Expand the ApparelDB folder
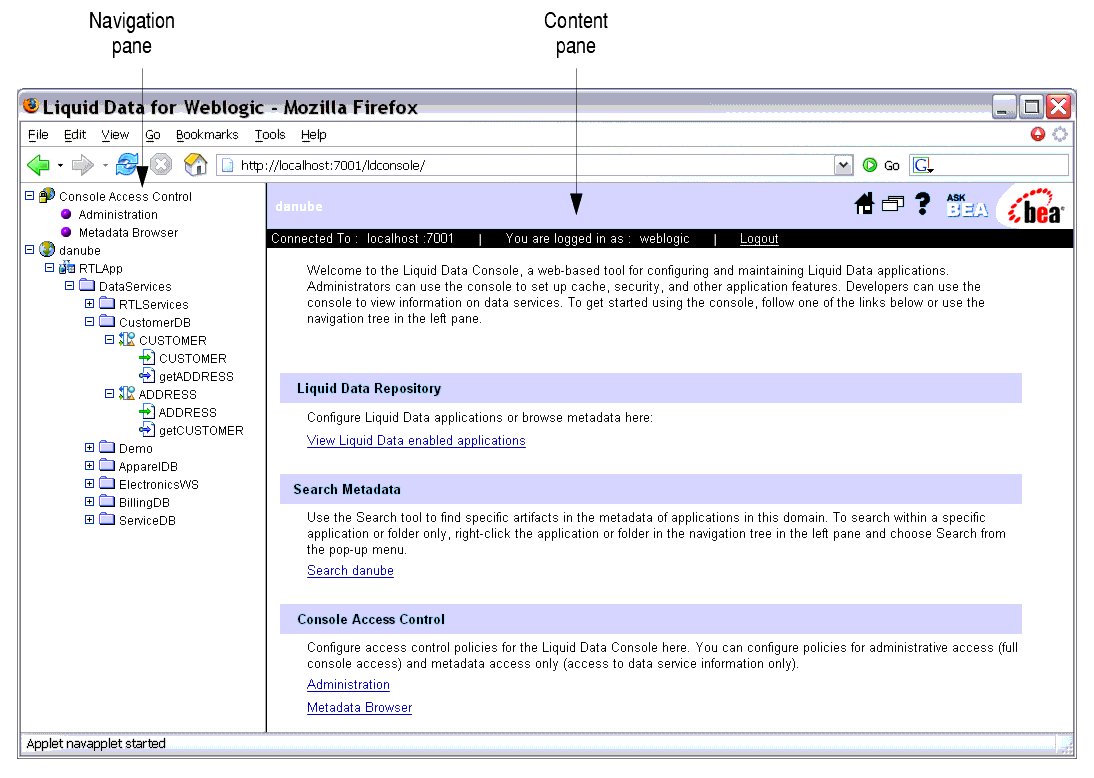 coord(89,465)
